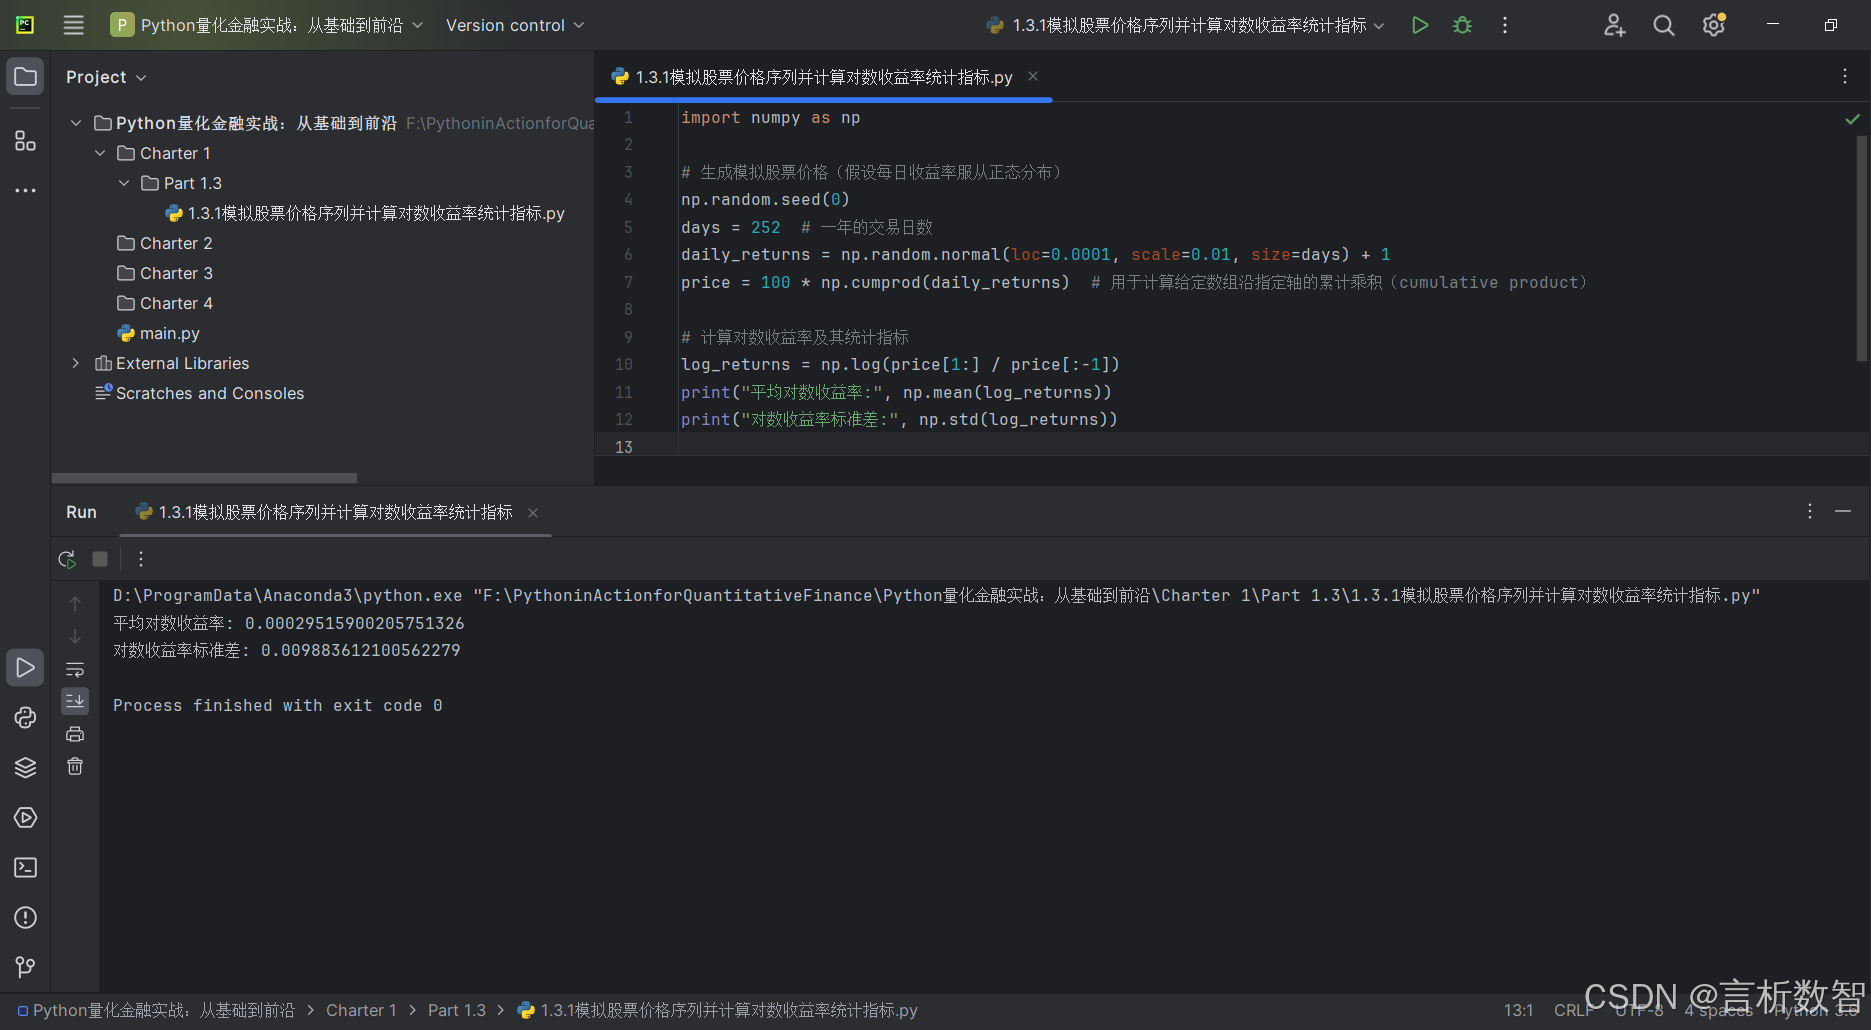
Task: Close the editor tab of the 1.3.1 script
Action: coord(1033,76)
